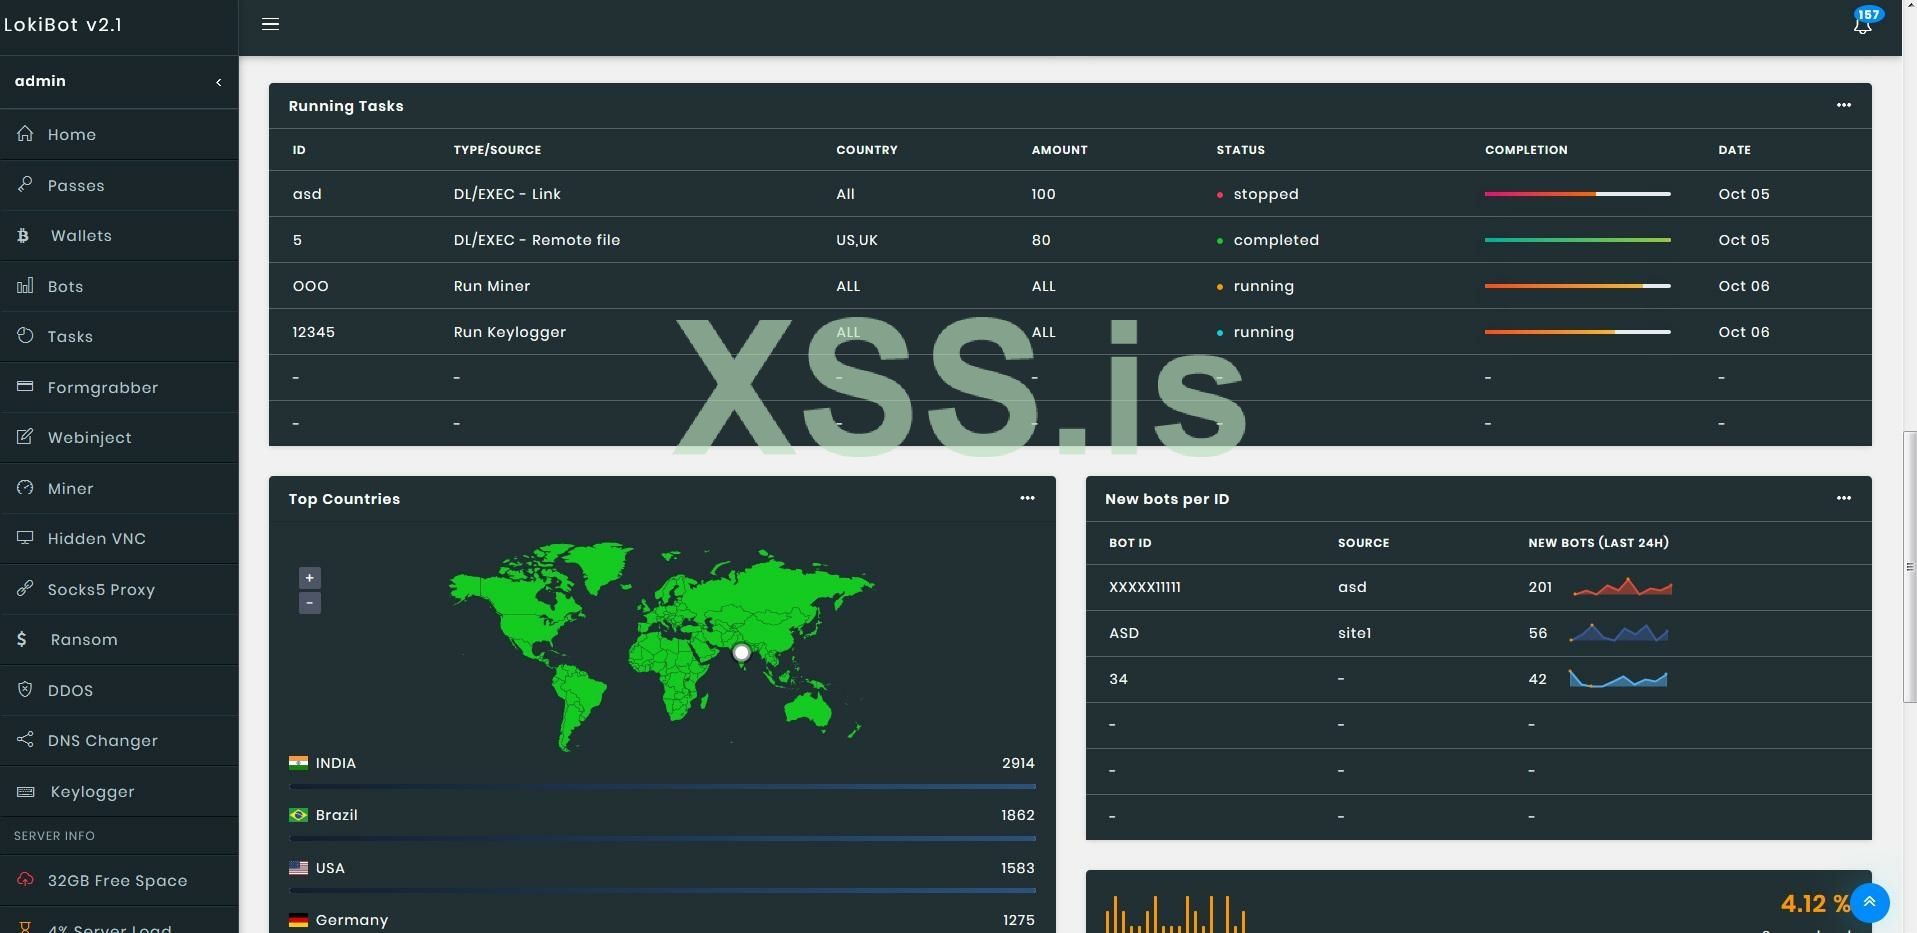1917x933 pixels.
Task: Click the blue scroll-to-top arrow button
Action: (x=1869, y=903)
